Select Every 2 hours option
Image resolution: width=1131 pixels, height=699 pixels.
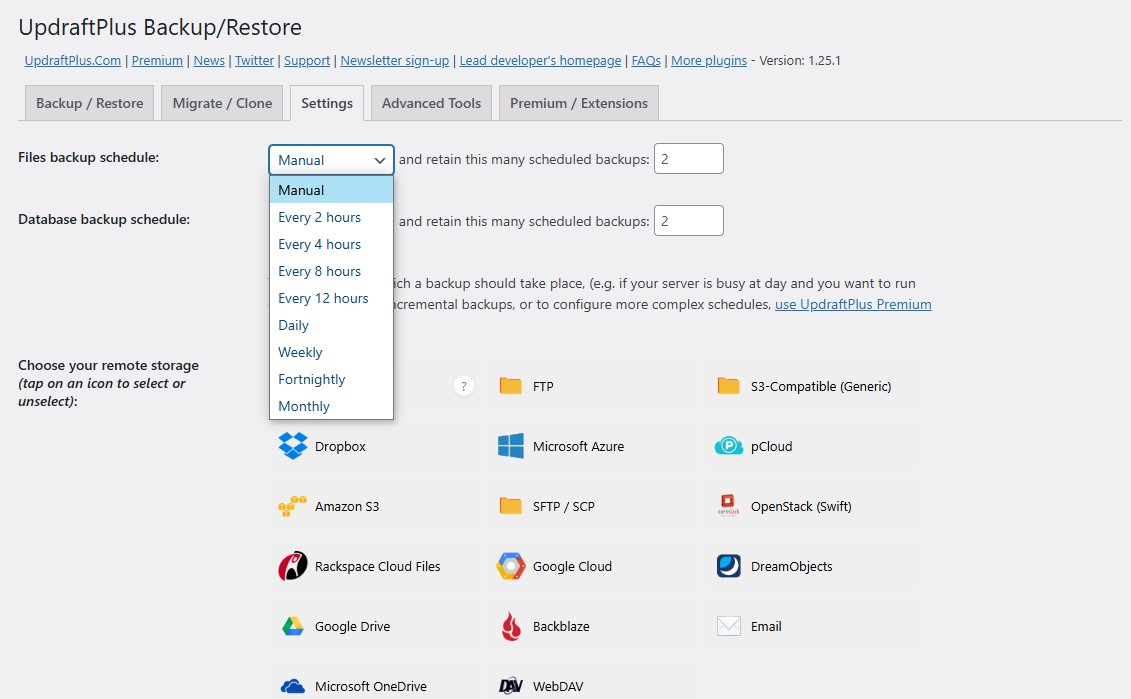click(331, 217)
